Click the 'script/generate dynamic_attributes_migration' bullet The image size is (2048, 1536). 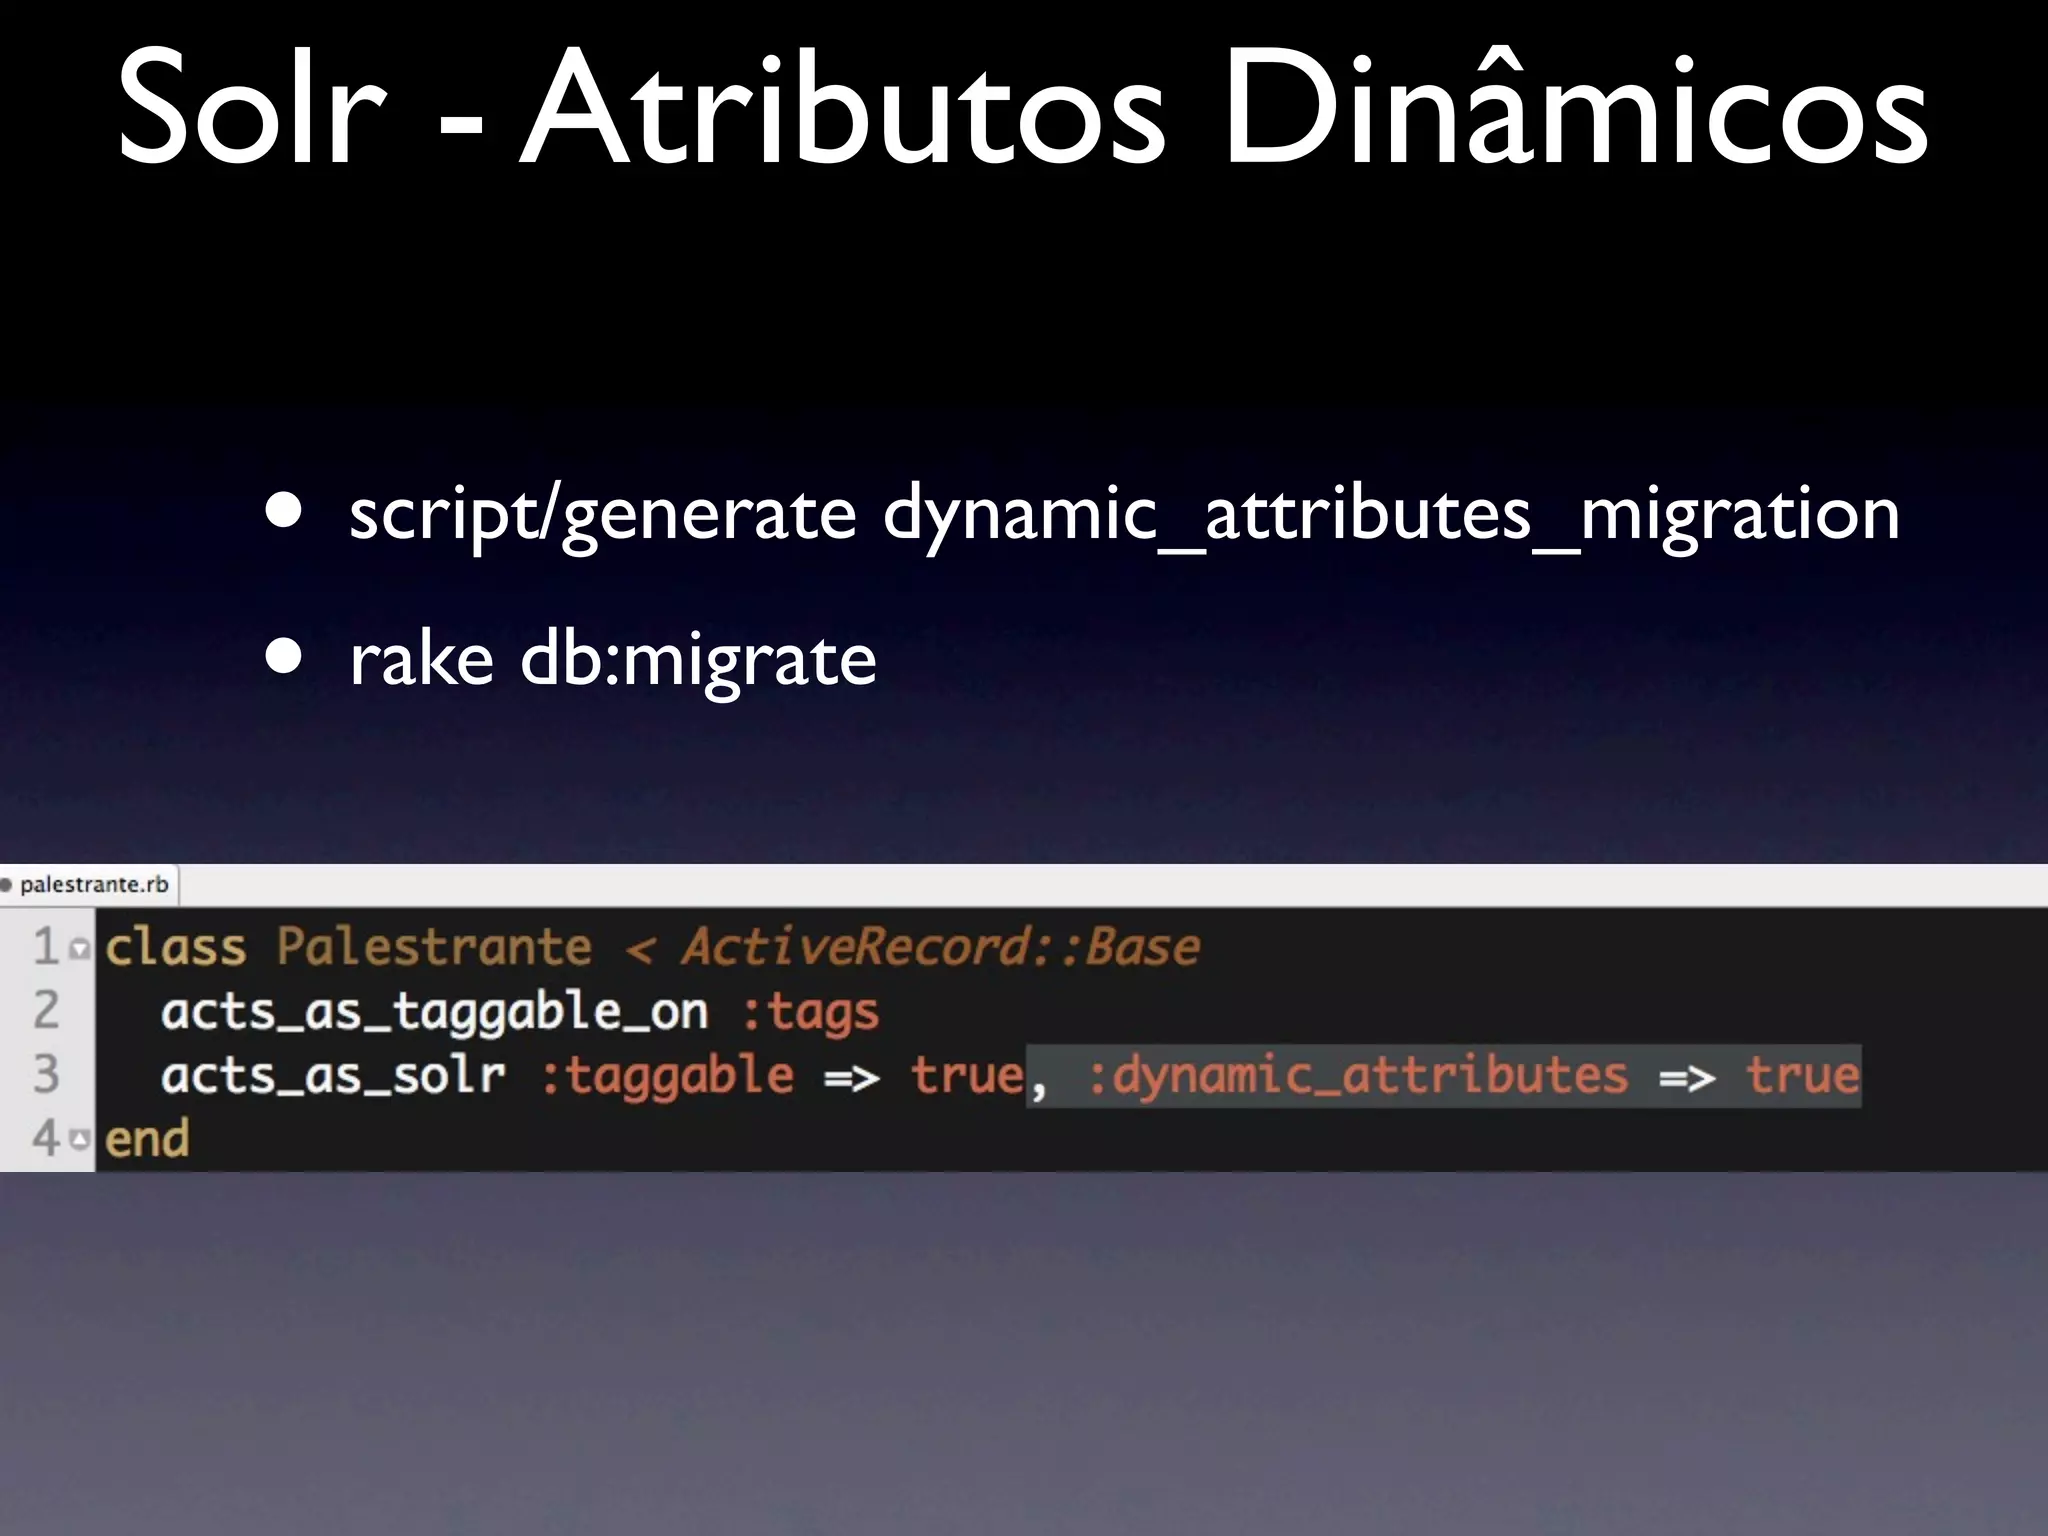pyautogui.click(x=1124, y=514)
